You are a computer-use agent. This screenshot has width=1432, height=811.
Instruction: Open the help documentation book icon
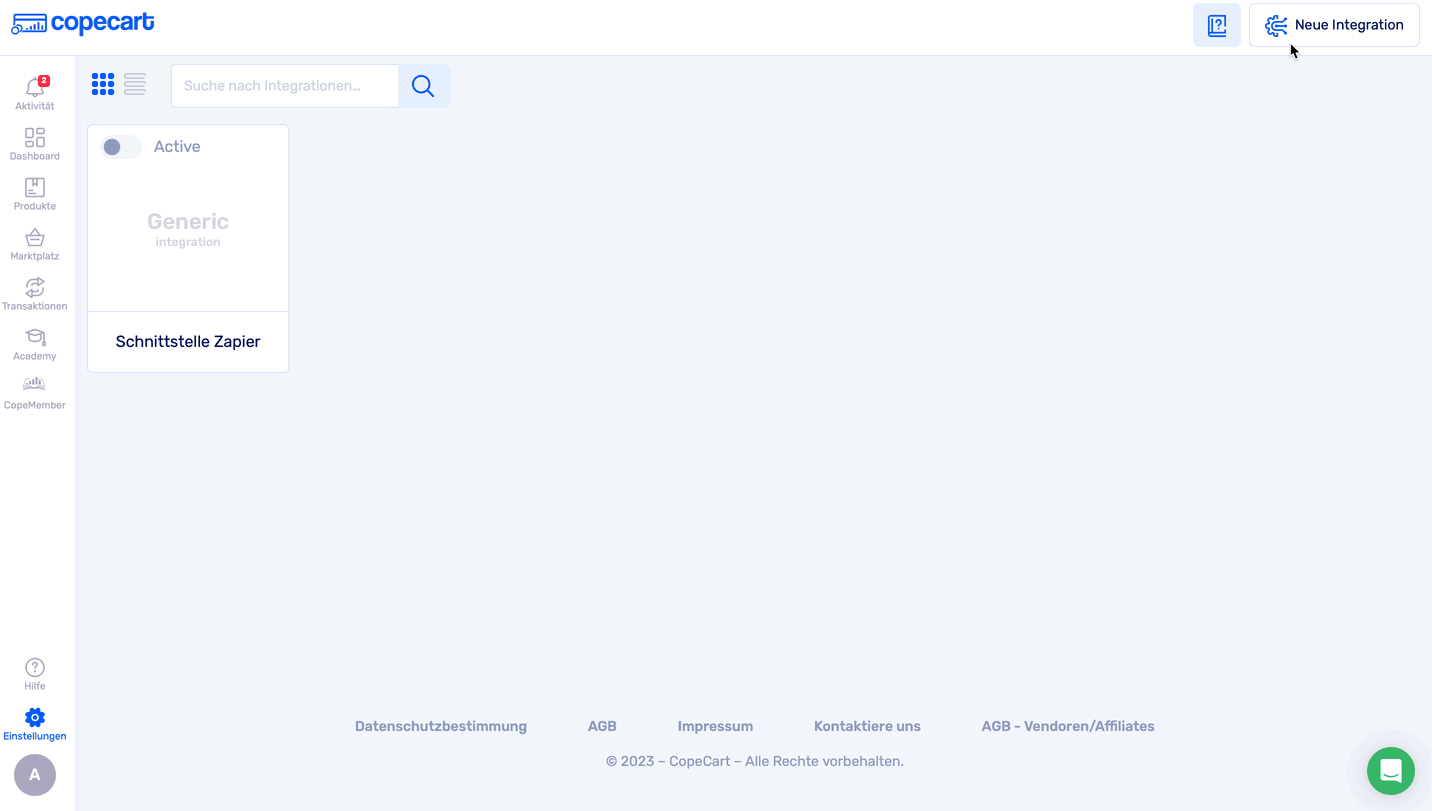1217,25
